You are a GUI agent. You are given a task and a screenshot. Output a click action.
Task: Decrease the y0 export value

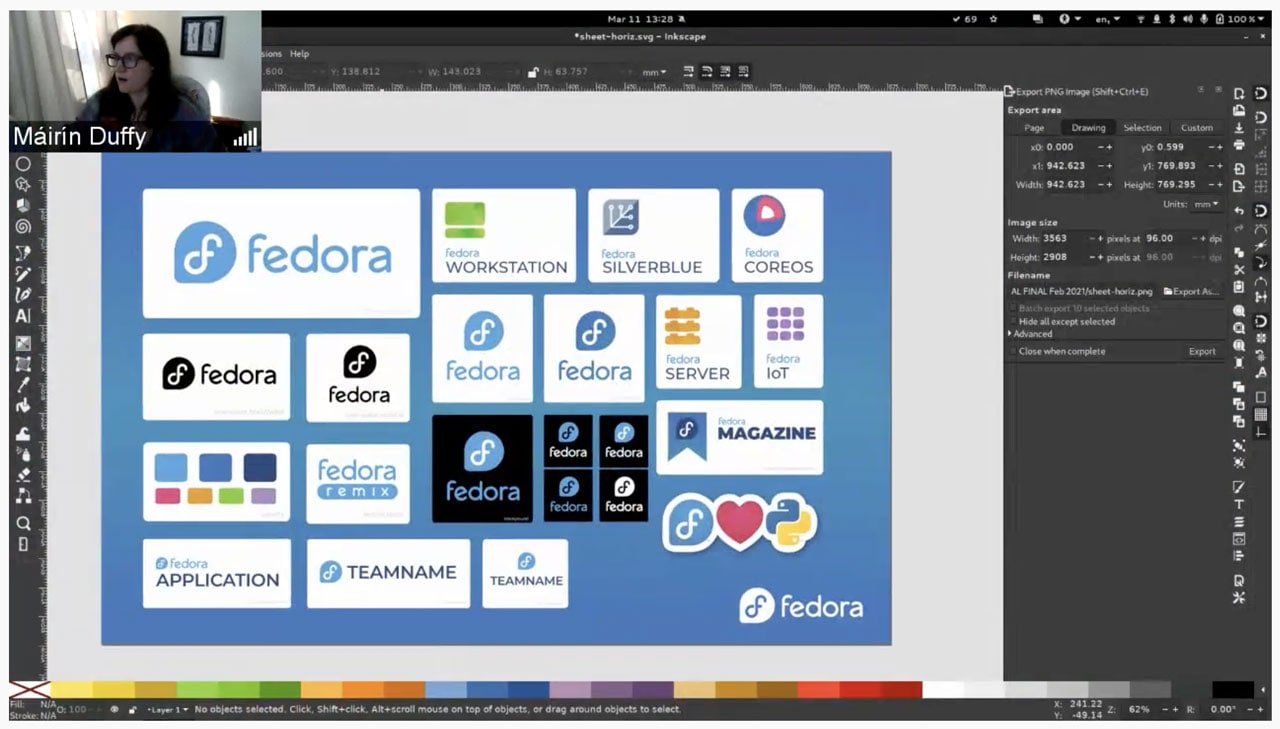pos(1210,147)
